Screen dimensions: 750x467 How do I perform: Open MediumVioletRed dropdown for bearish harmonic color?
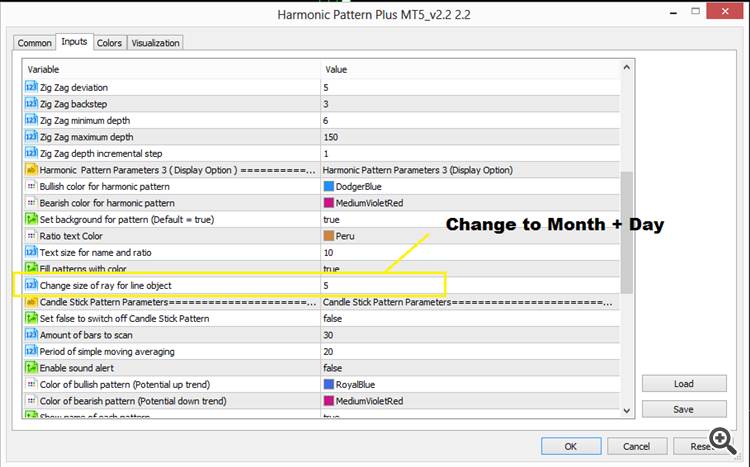pos(470,203)
